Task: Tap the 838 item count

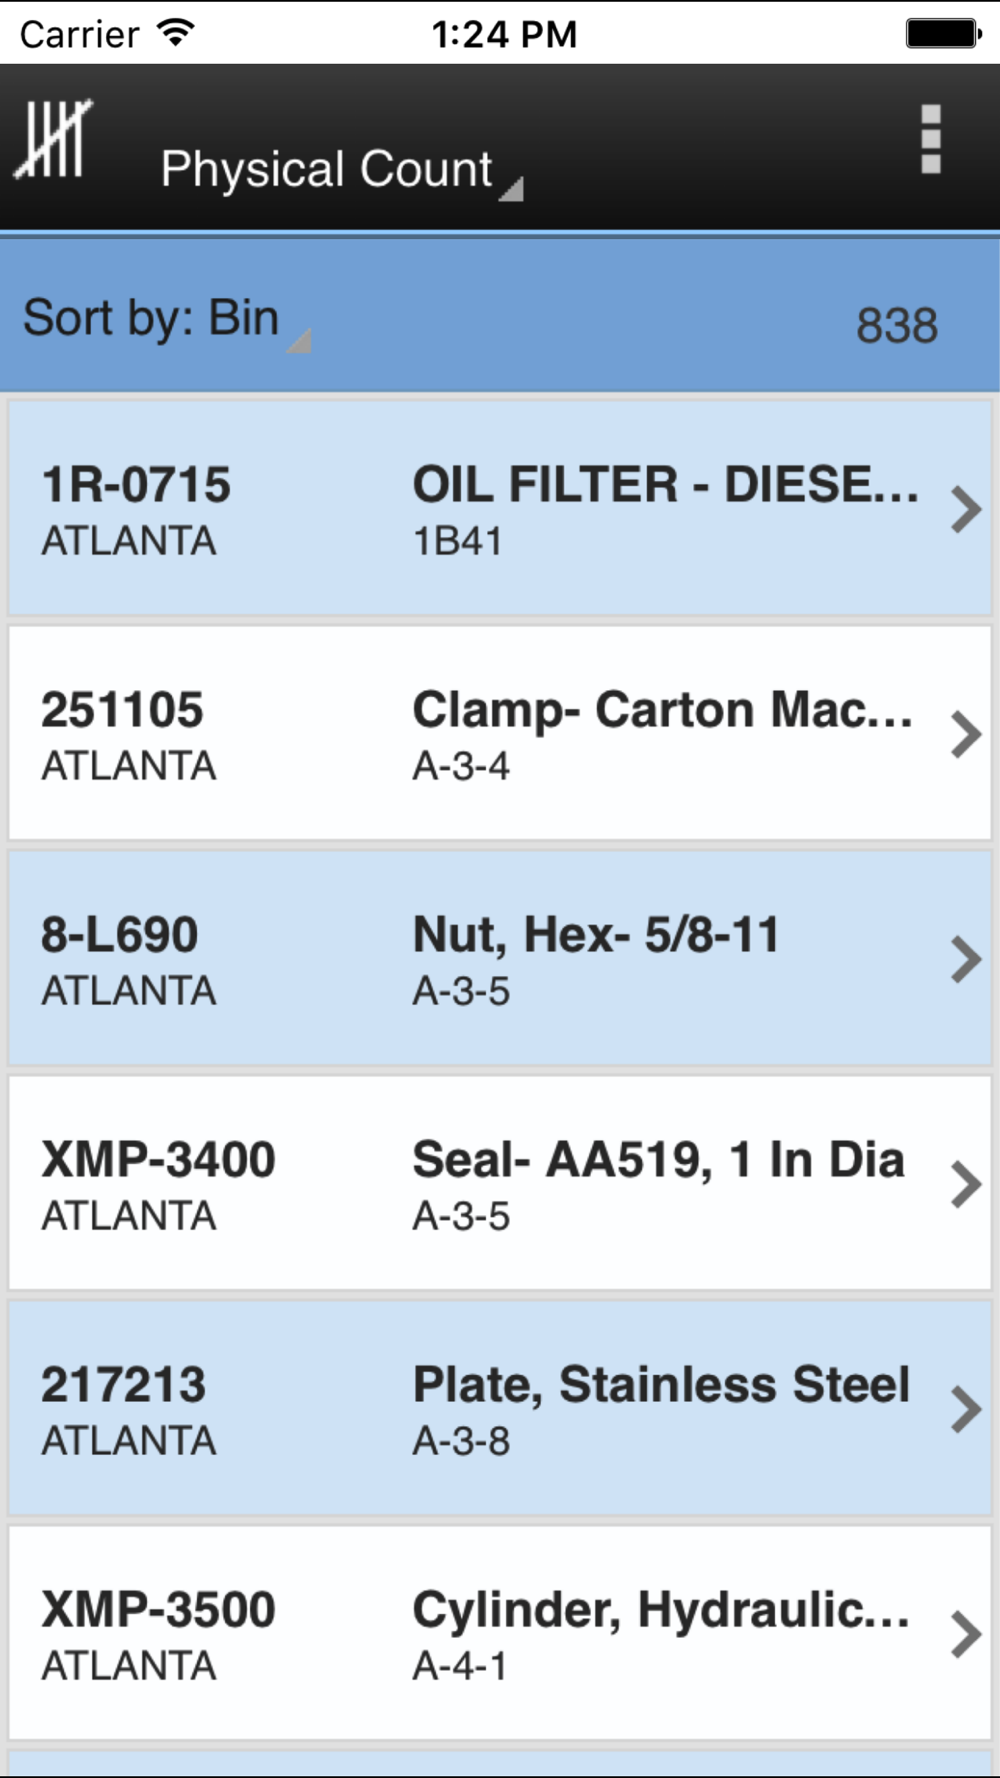Action: (897, 325)
